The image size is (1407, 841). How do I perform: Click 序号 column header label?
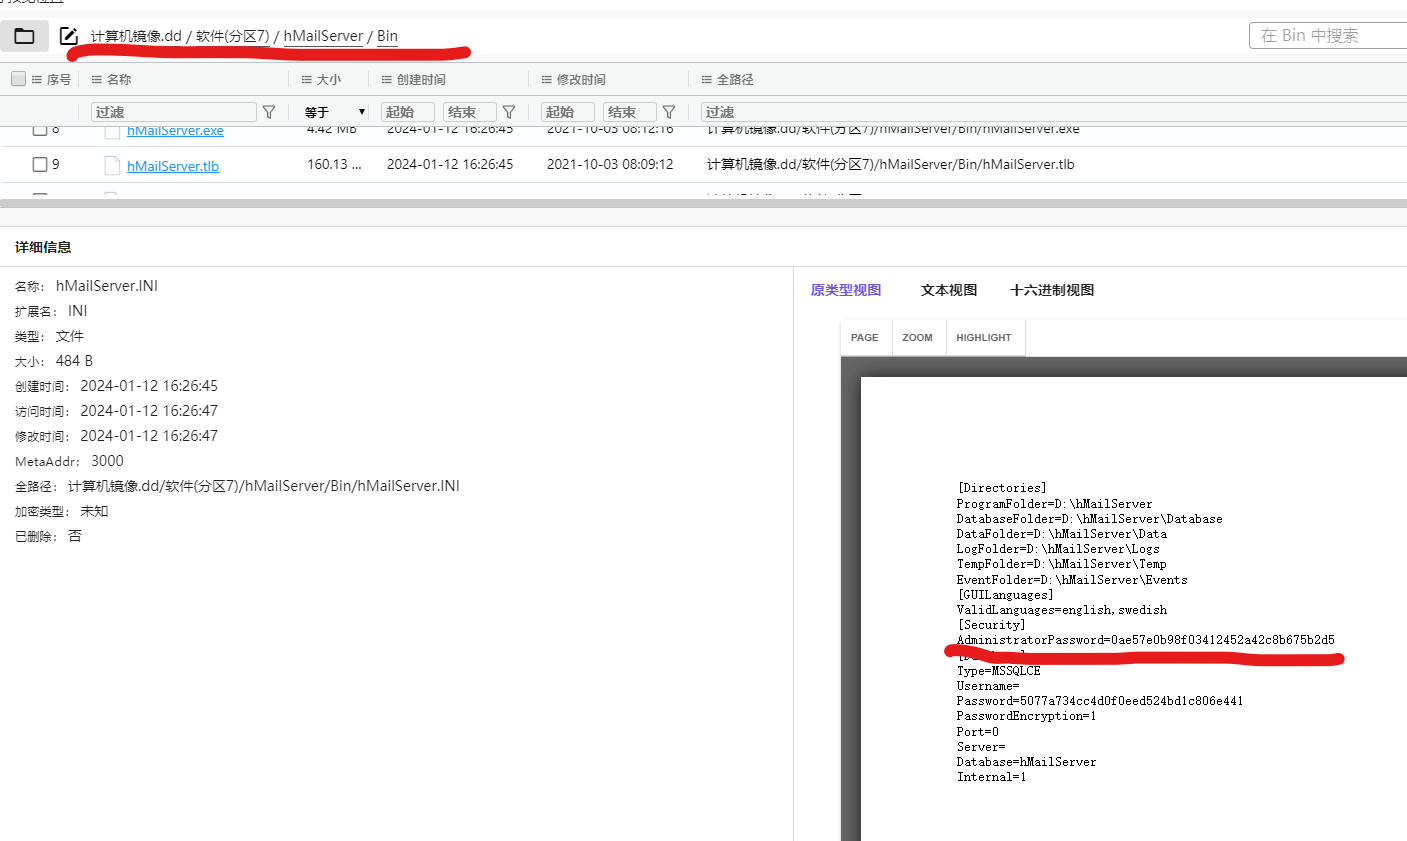click(59, 80)
